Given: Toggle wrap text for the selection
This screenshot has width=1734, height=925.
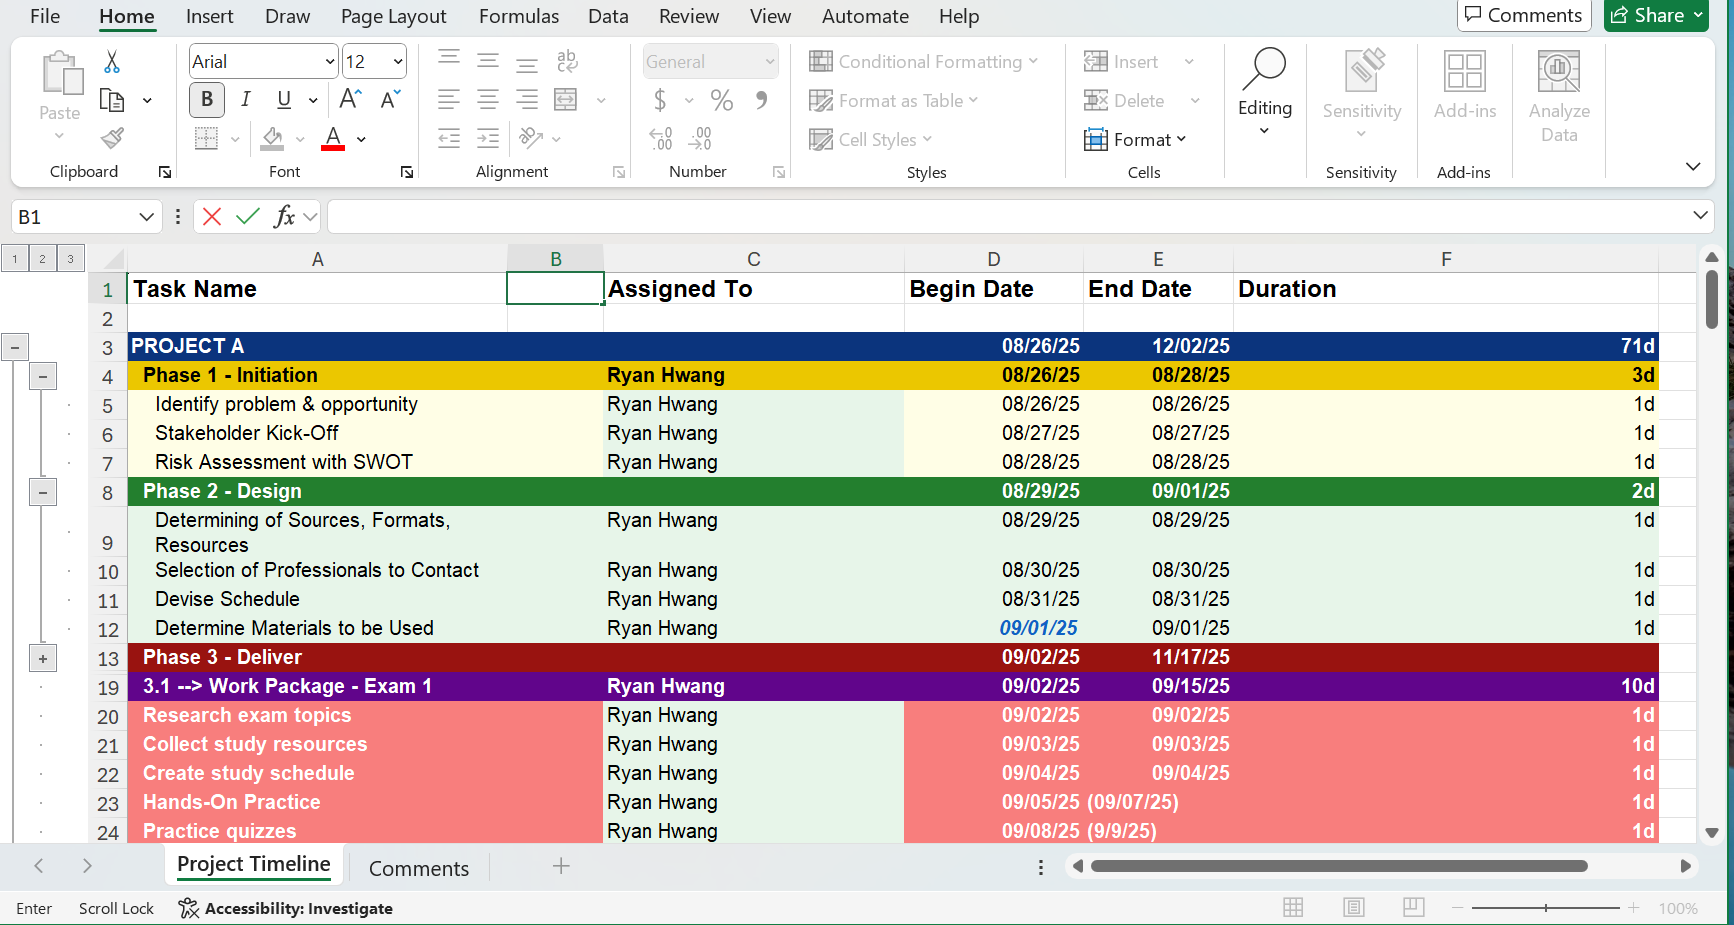Looking at the screenshot, I should click(x=567, y=61).
